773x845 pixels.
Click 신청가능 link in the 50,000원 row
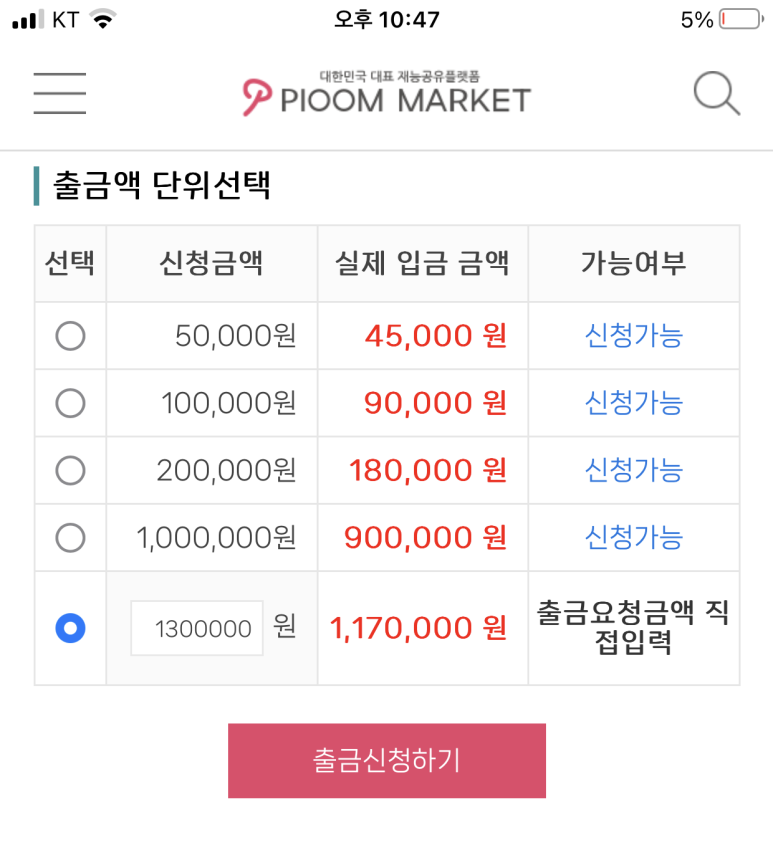tap(633, 336)
